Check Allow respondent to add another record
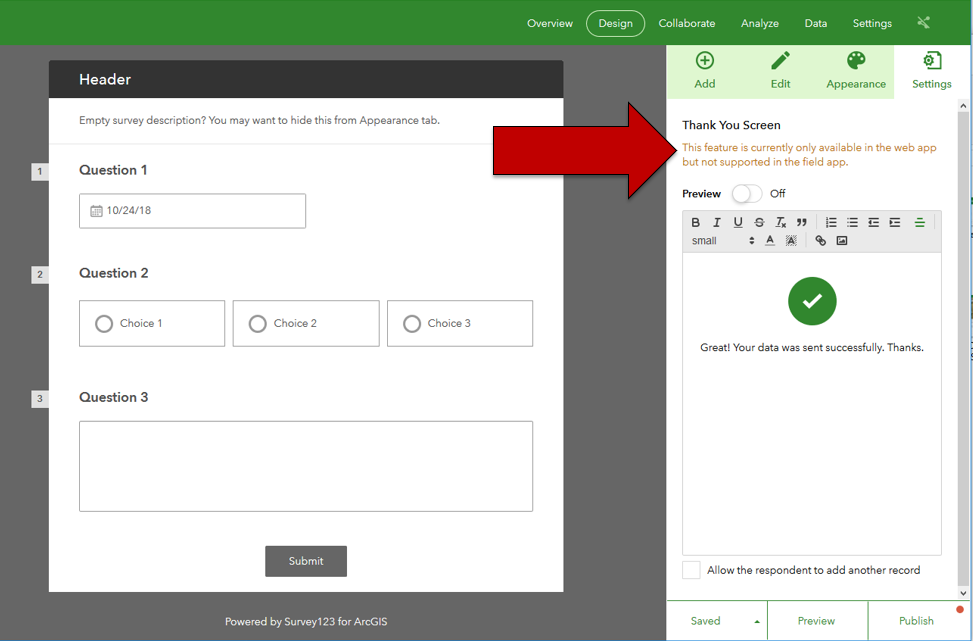The height and width of the screenshot is (641, 973). tap(691, 570)
